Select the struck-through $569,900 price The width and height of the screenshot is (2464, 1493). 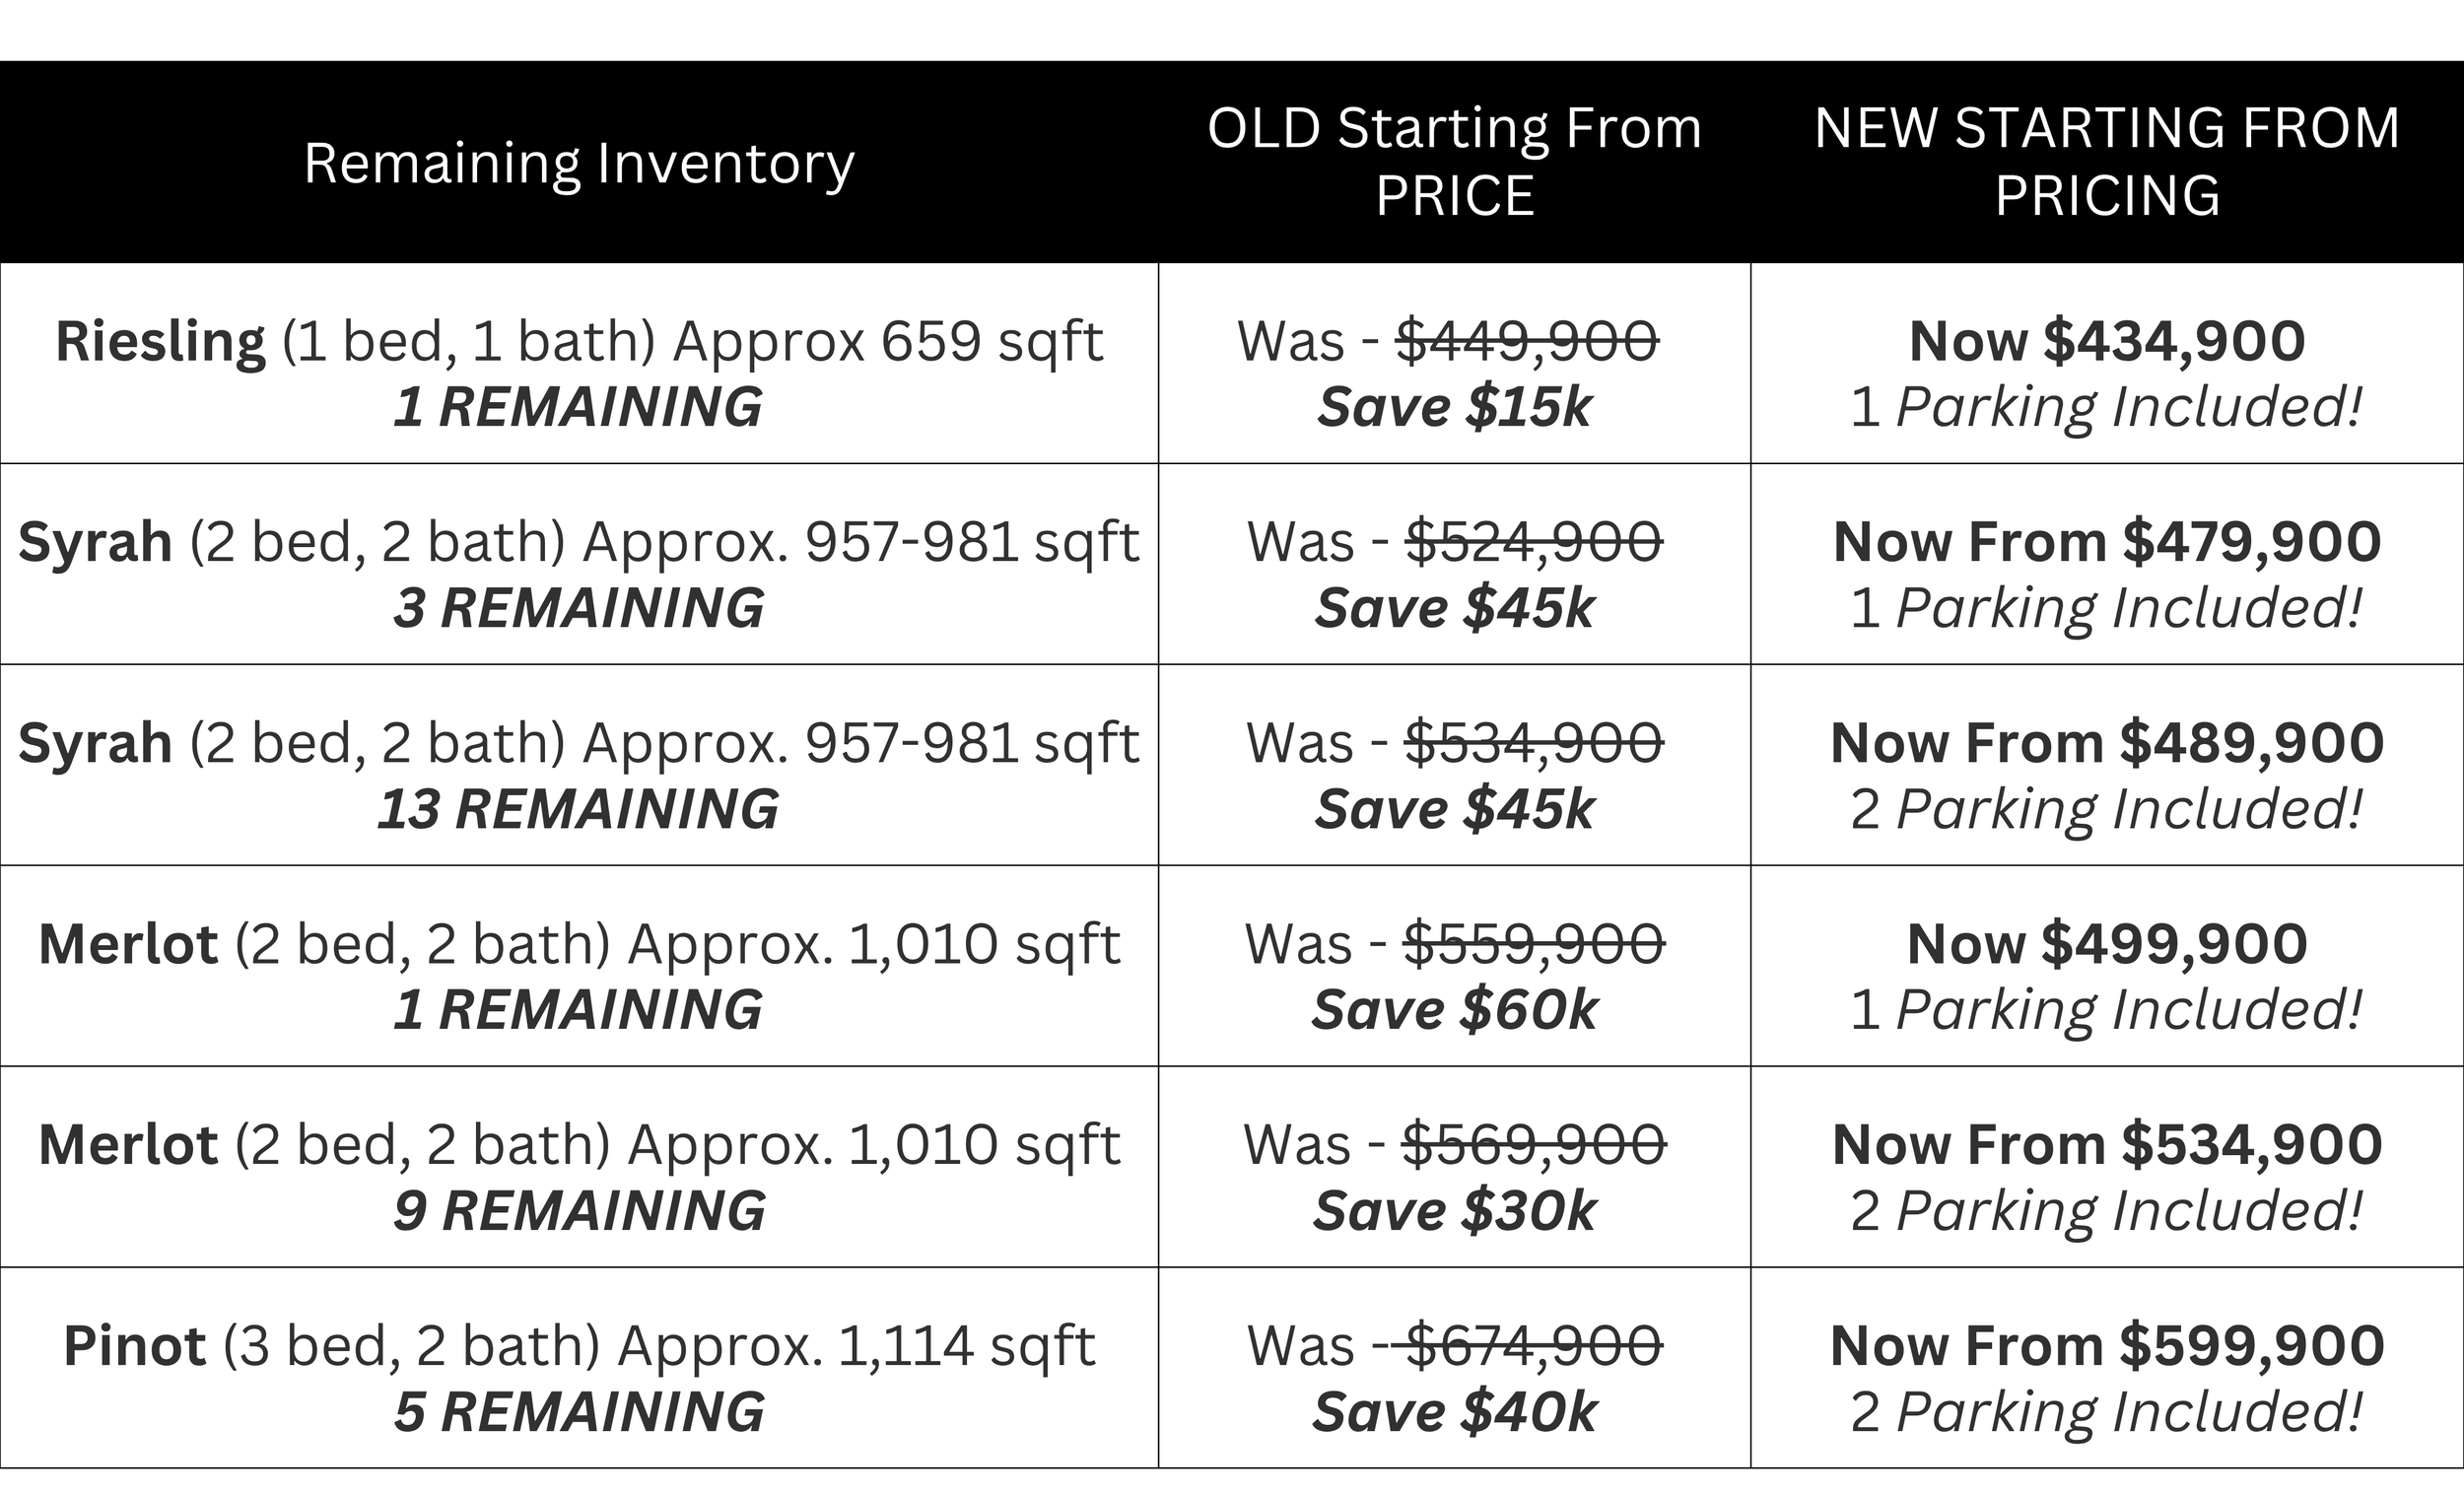click(1534, 1145)
